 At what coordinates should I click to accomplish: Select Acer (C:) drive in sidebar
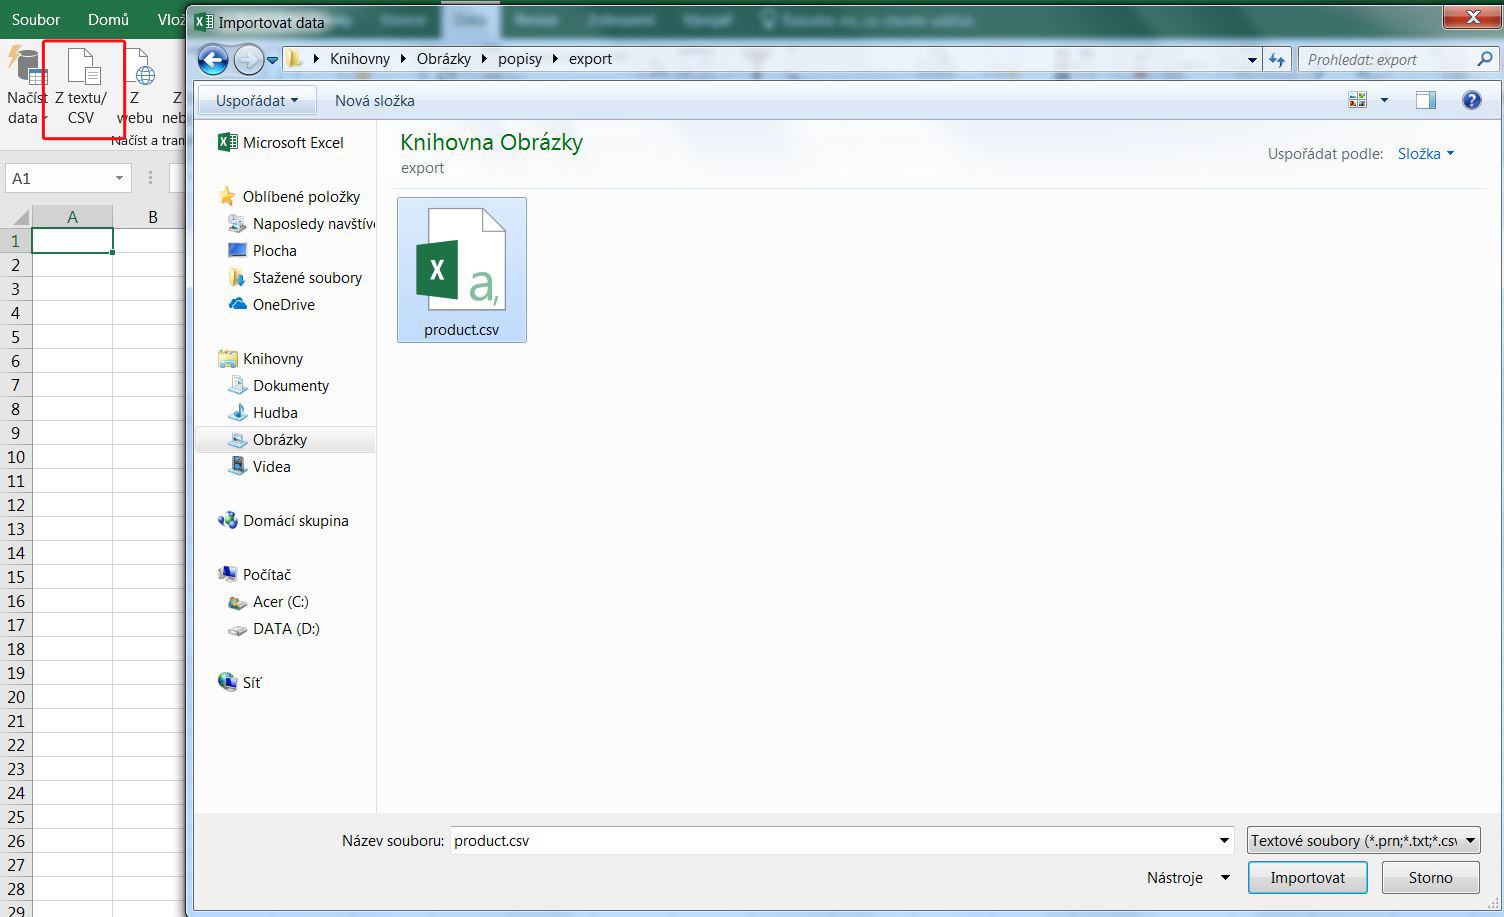280,602
